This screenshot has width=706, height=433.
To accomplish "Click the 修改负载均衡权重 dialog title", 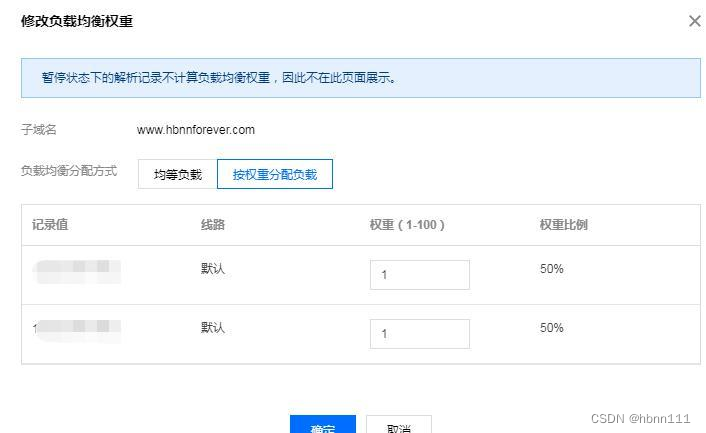I will (77, 21).
